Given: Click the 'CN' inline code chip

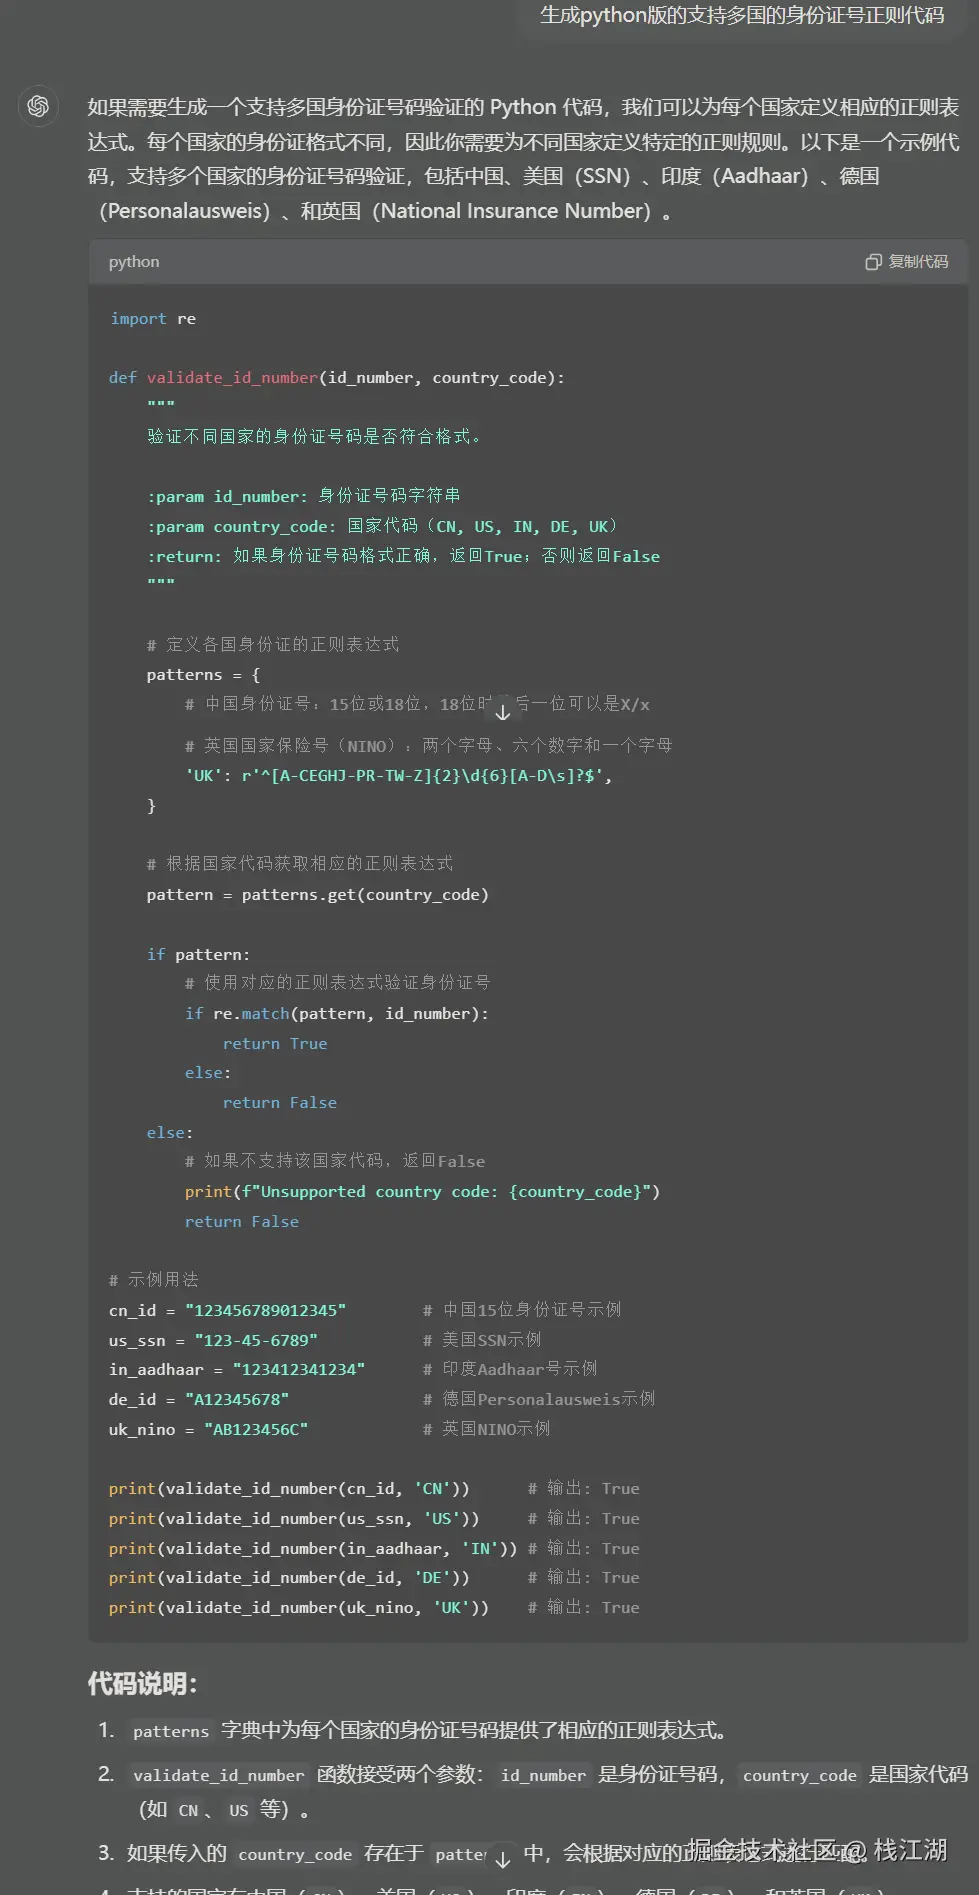Looking at the screenshot, I should pos(188,1810).
